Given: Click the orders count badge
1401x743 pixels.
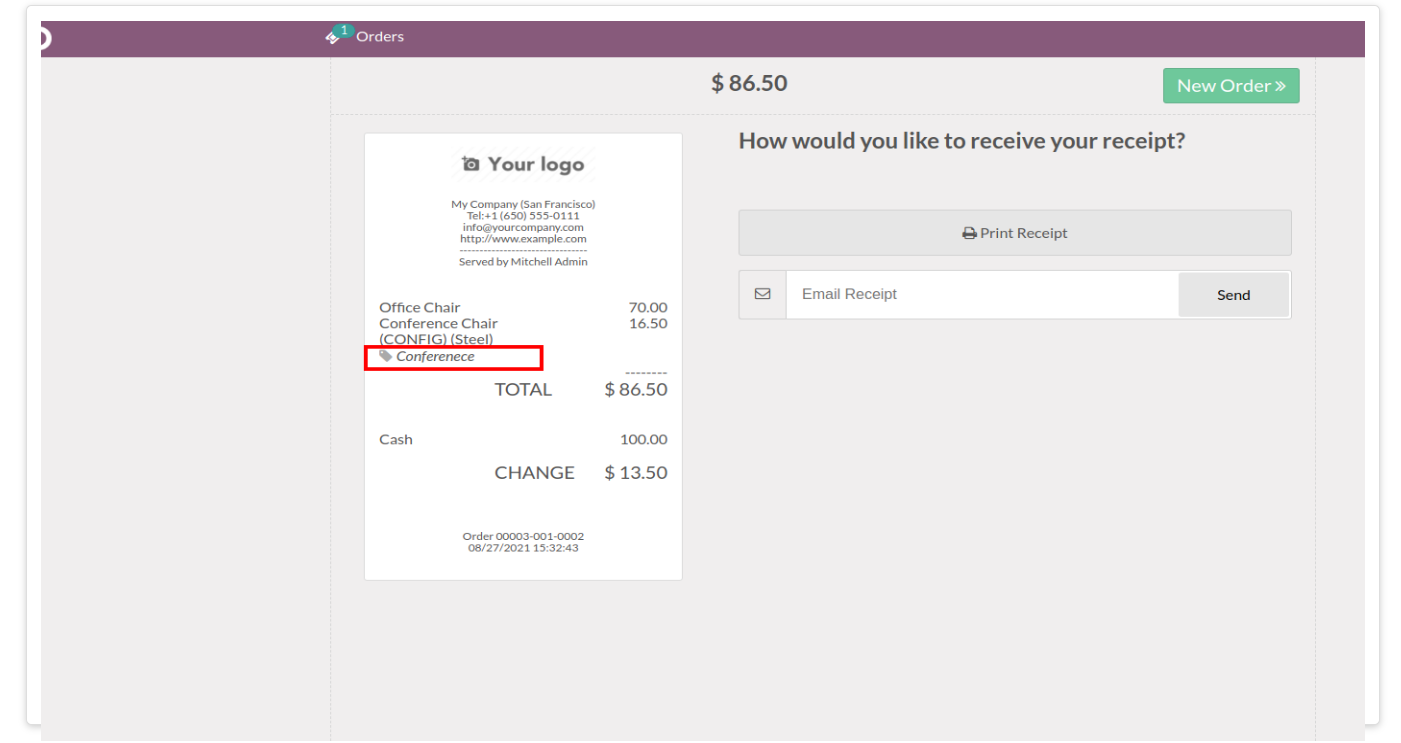Looking at the screenshot, I should (x=343, y=31).
